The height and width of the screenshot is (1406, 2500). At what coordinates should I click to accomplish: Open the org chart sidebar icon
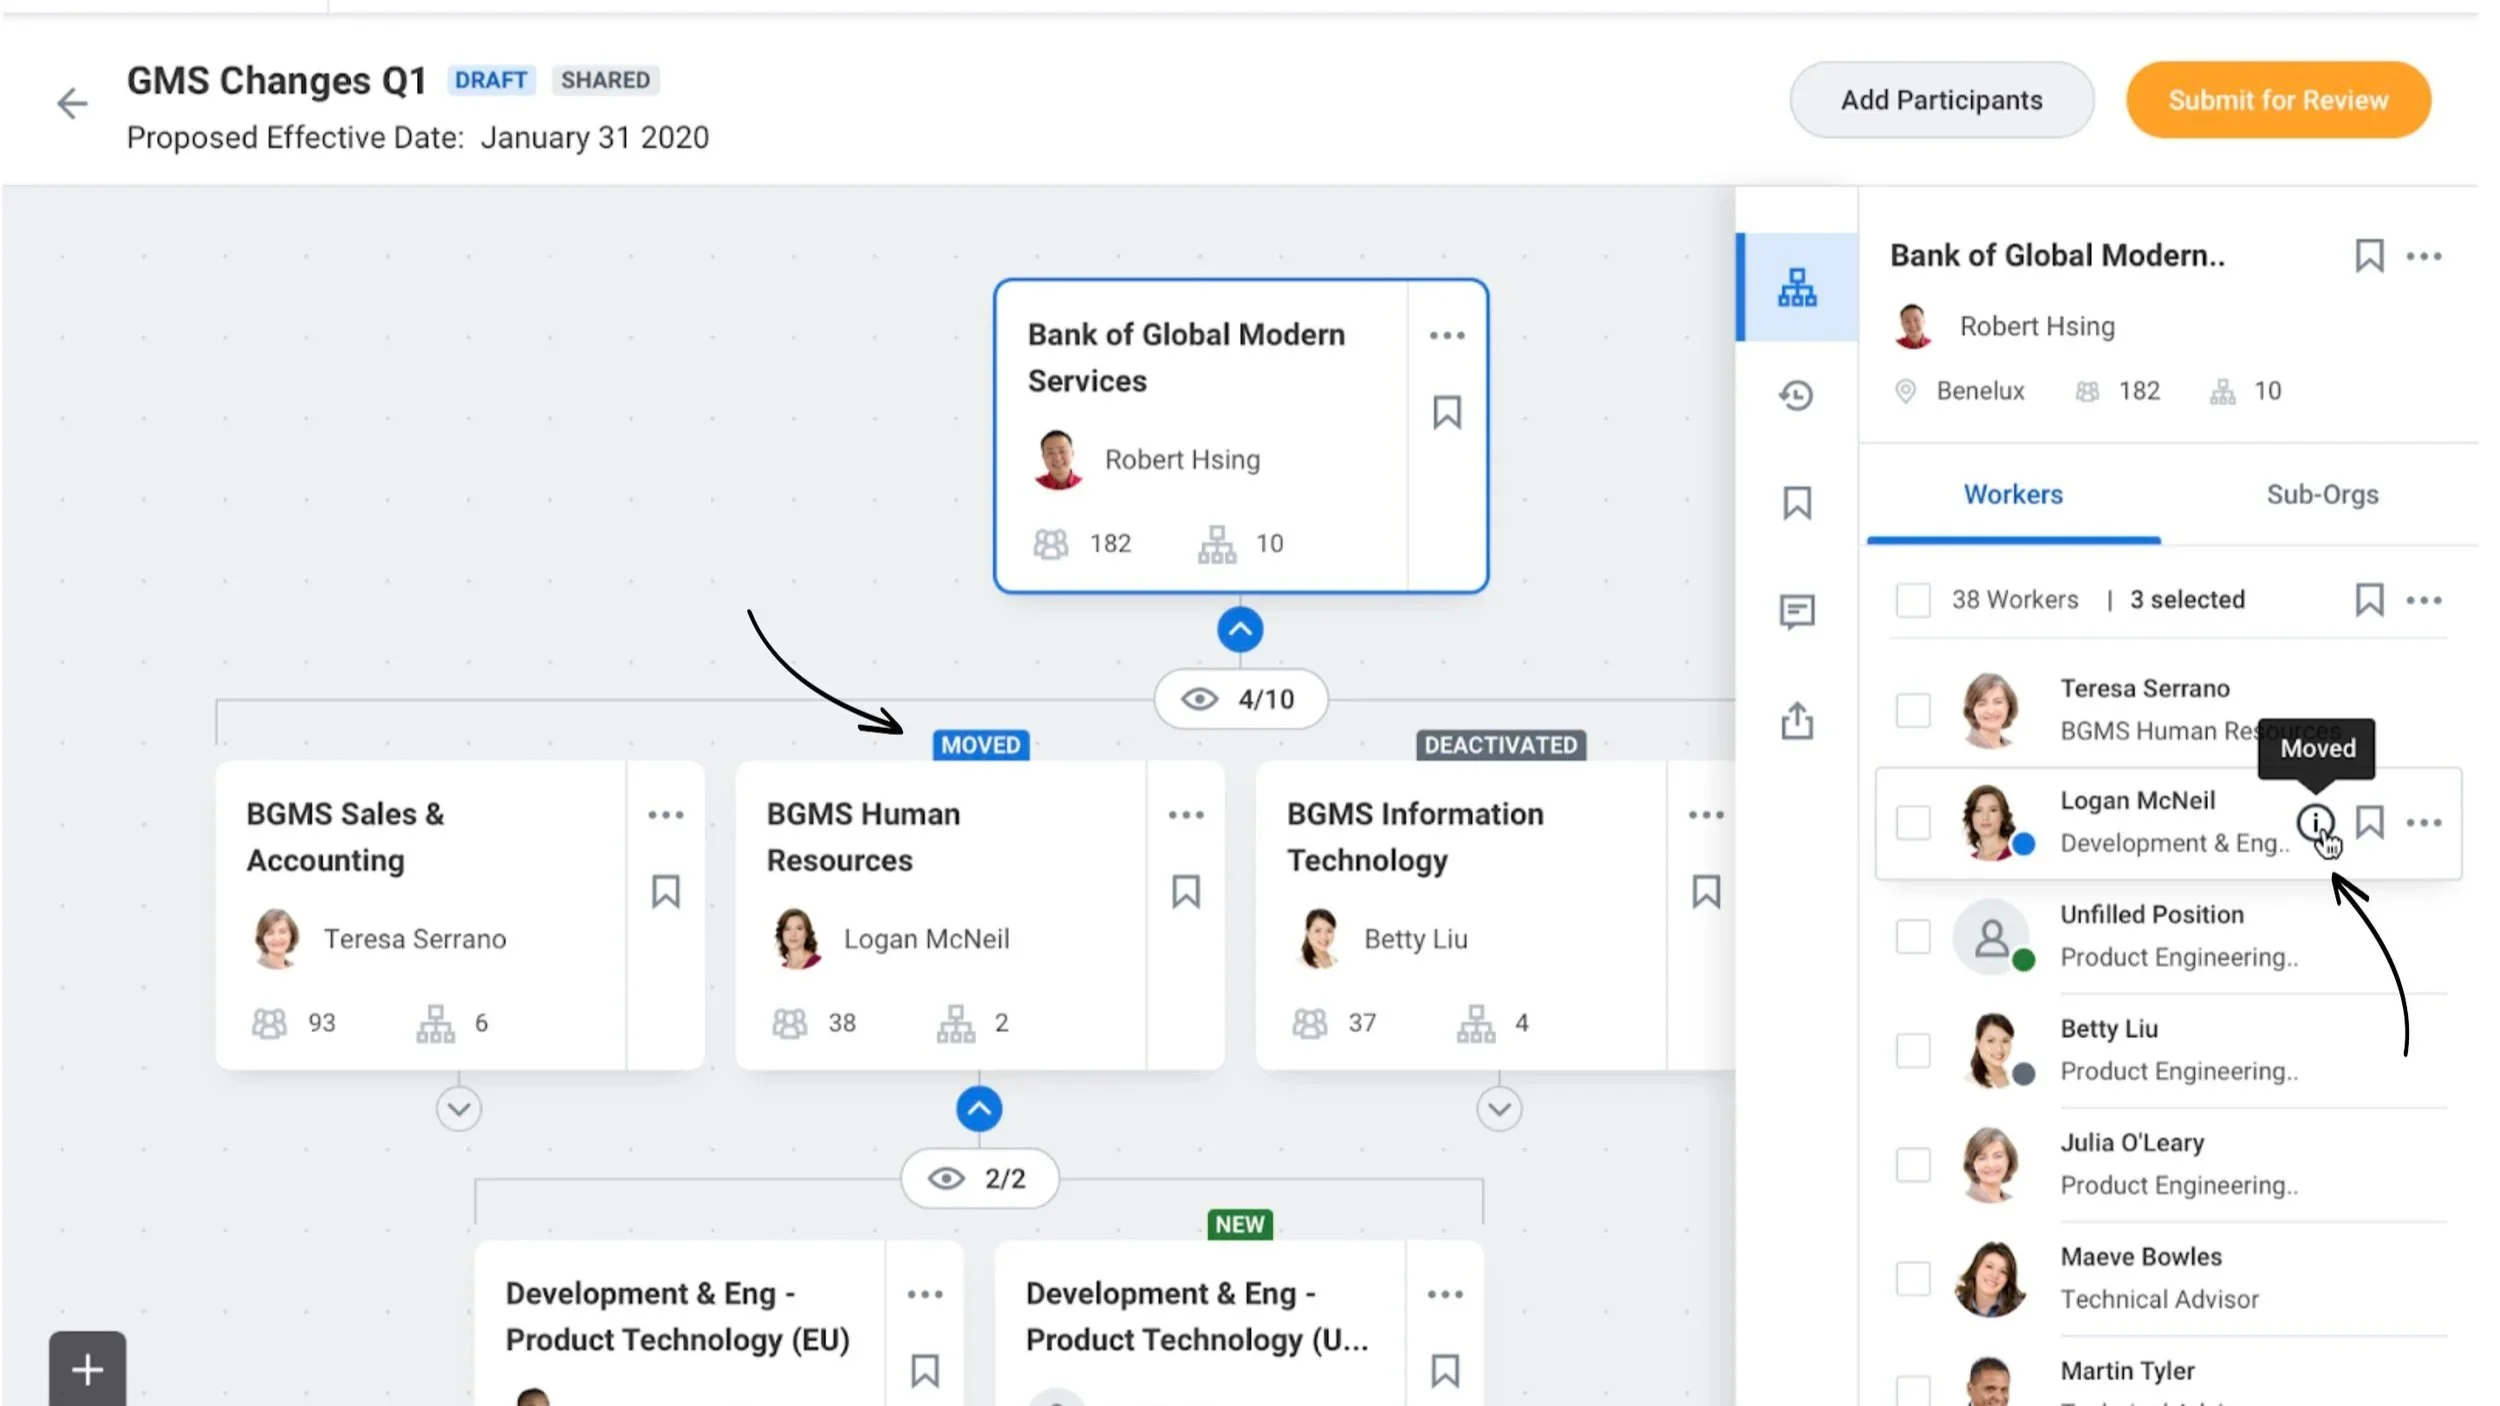click(1796, 288)
